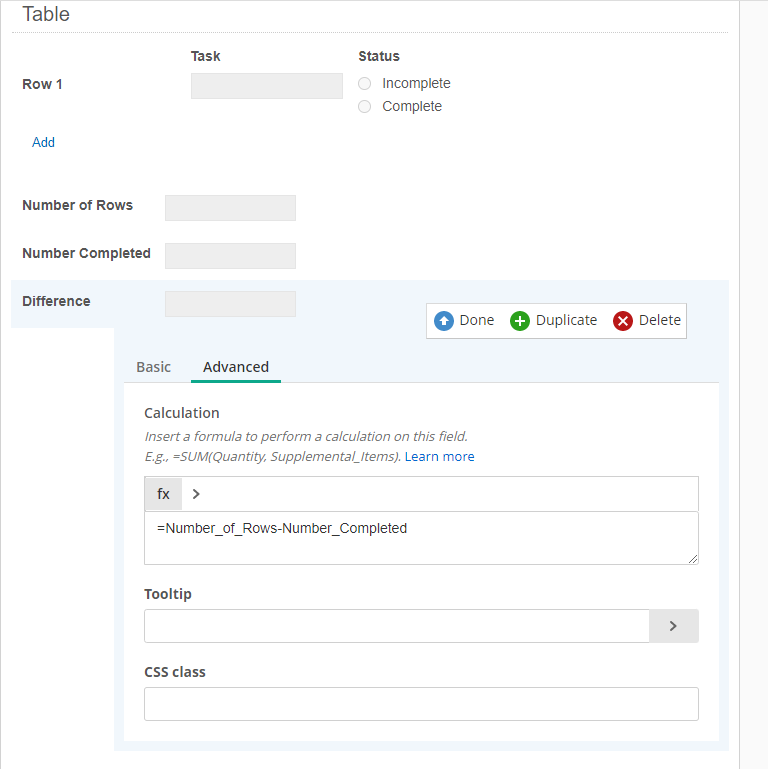This screenshot has height=769, width=768.
Task: Click the Task field in Row 1
Action: pos(267,86)
